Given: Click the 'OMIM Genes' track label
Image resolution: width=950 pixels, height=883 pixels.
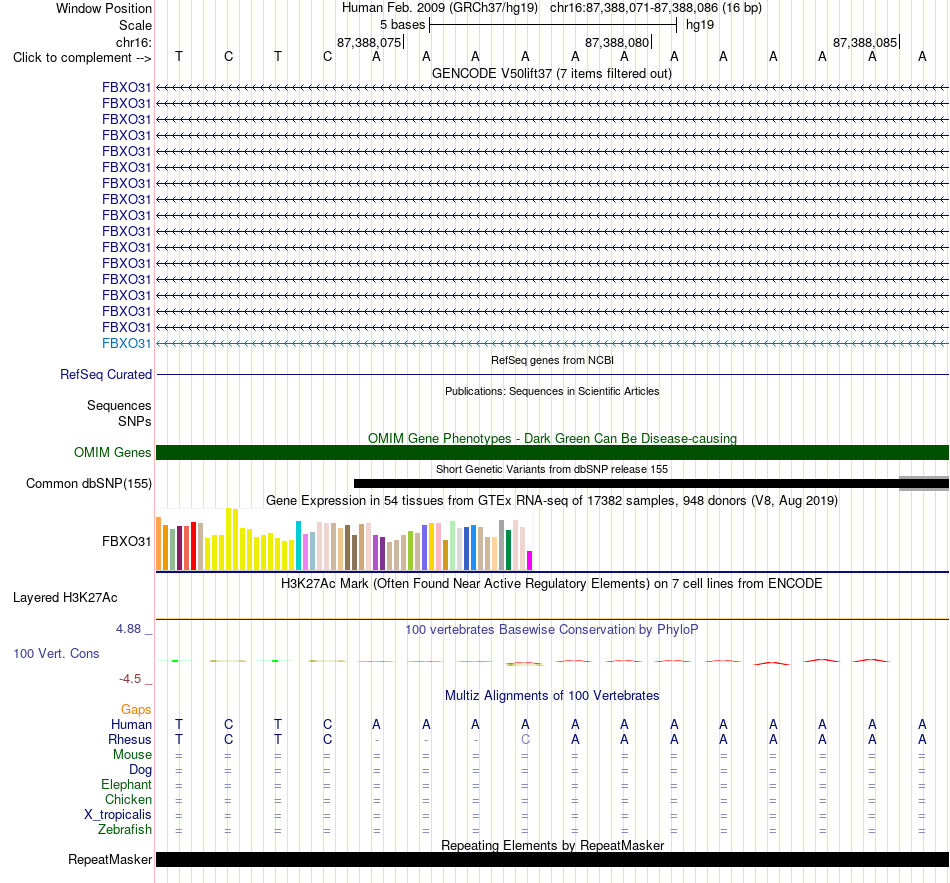Looking at the screenshot, I should tap(112, 453).
